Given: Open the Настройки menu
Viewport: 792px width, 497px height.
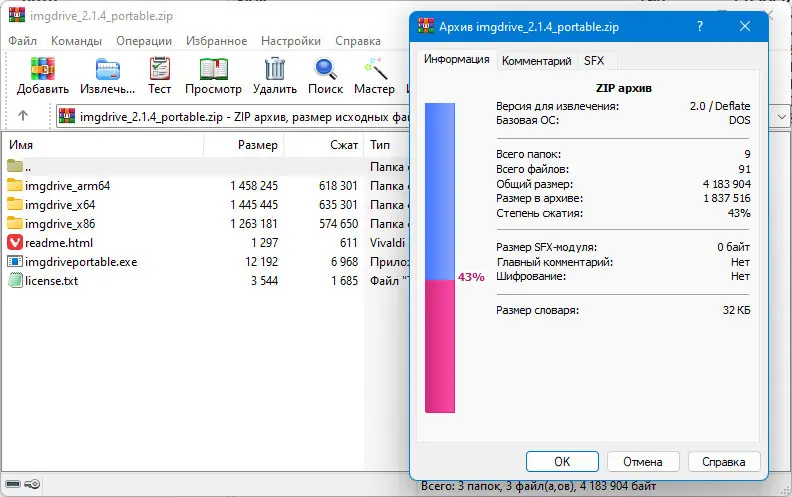Looking at the screenshot, I should point(291,41).
